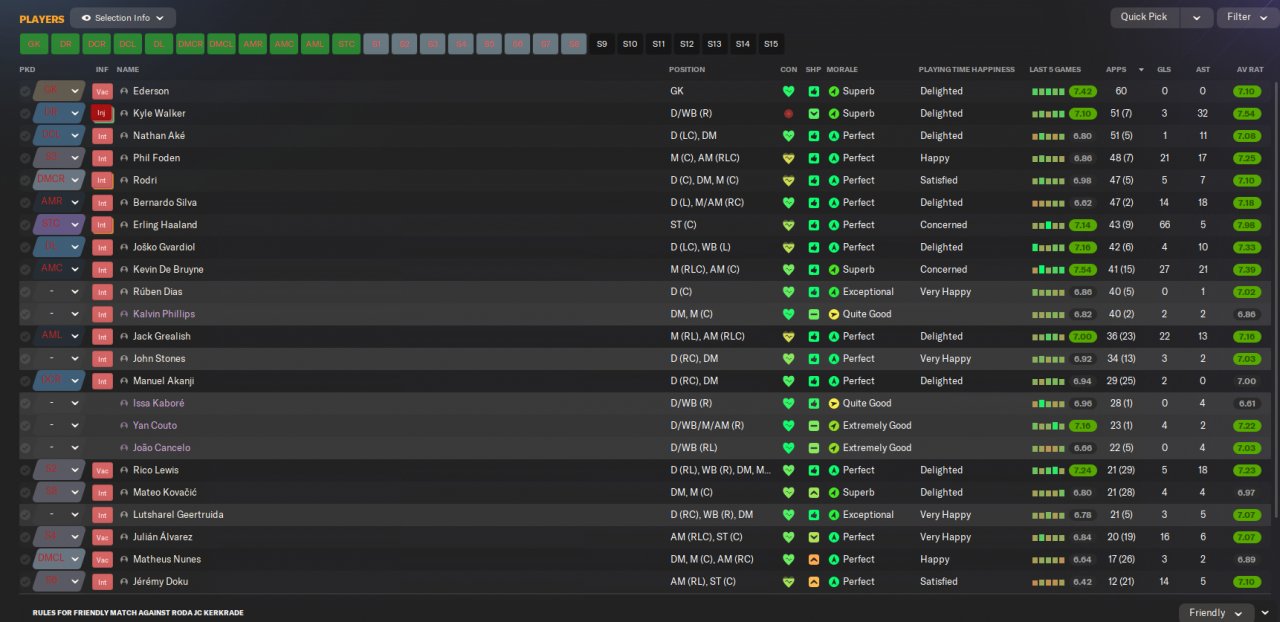Click Kevin De Bruyne's last 5 games form bars

point(1048,270)
